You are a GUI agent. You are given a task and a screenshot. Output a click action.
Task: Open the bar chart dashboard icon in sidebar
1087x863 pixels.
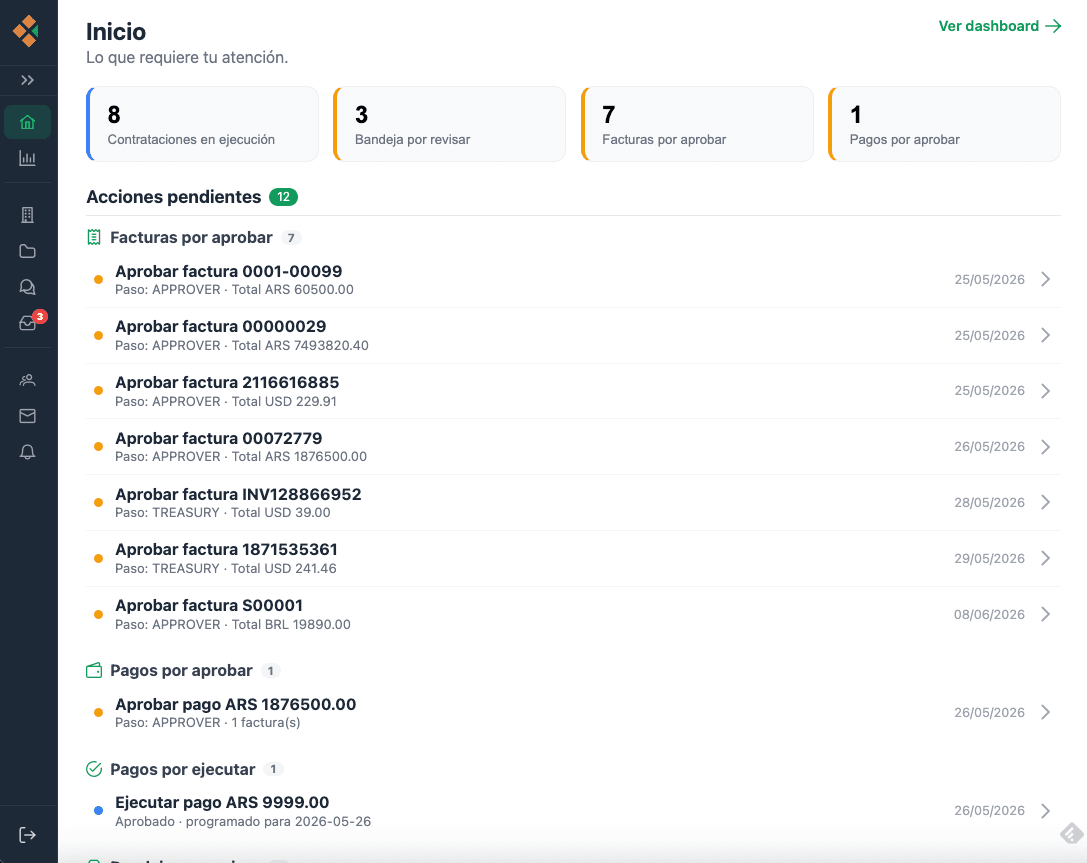(x=27, y=159)
